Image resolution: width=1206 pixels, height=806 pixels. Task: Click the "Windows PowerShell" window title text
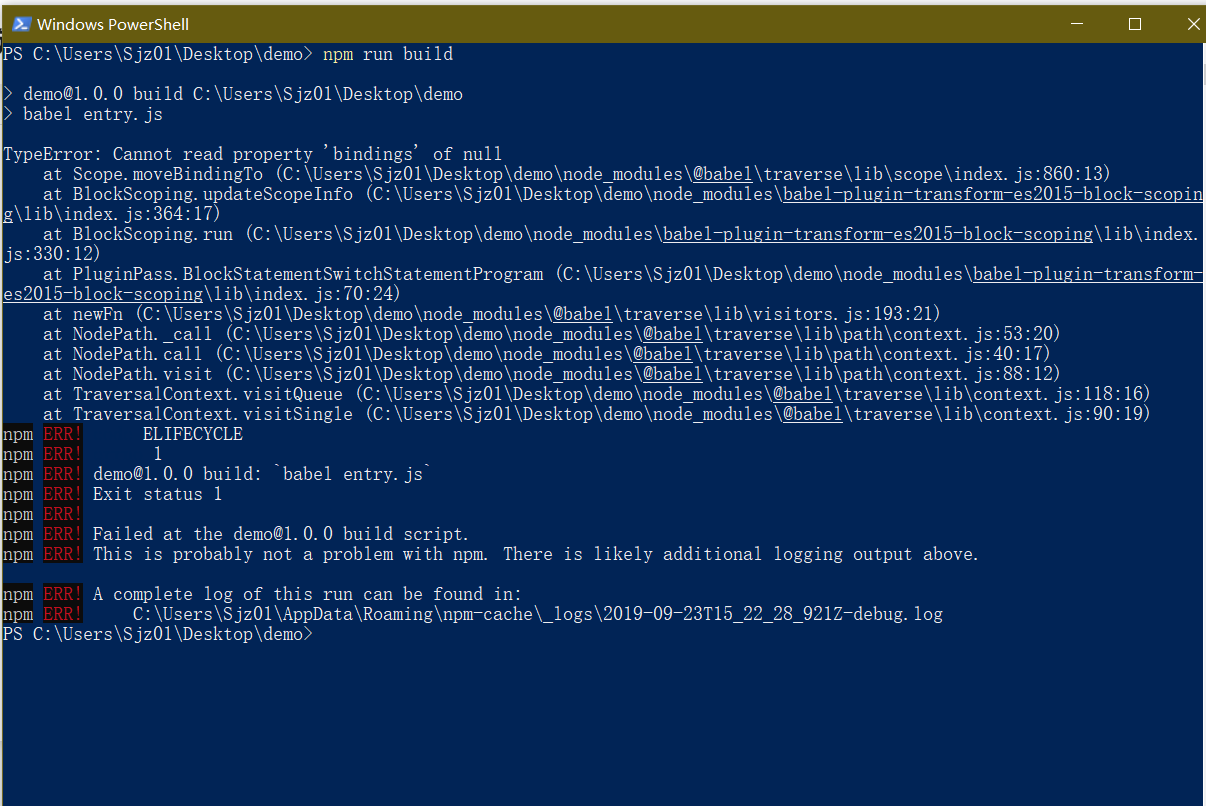(113, 24)
